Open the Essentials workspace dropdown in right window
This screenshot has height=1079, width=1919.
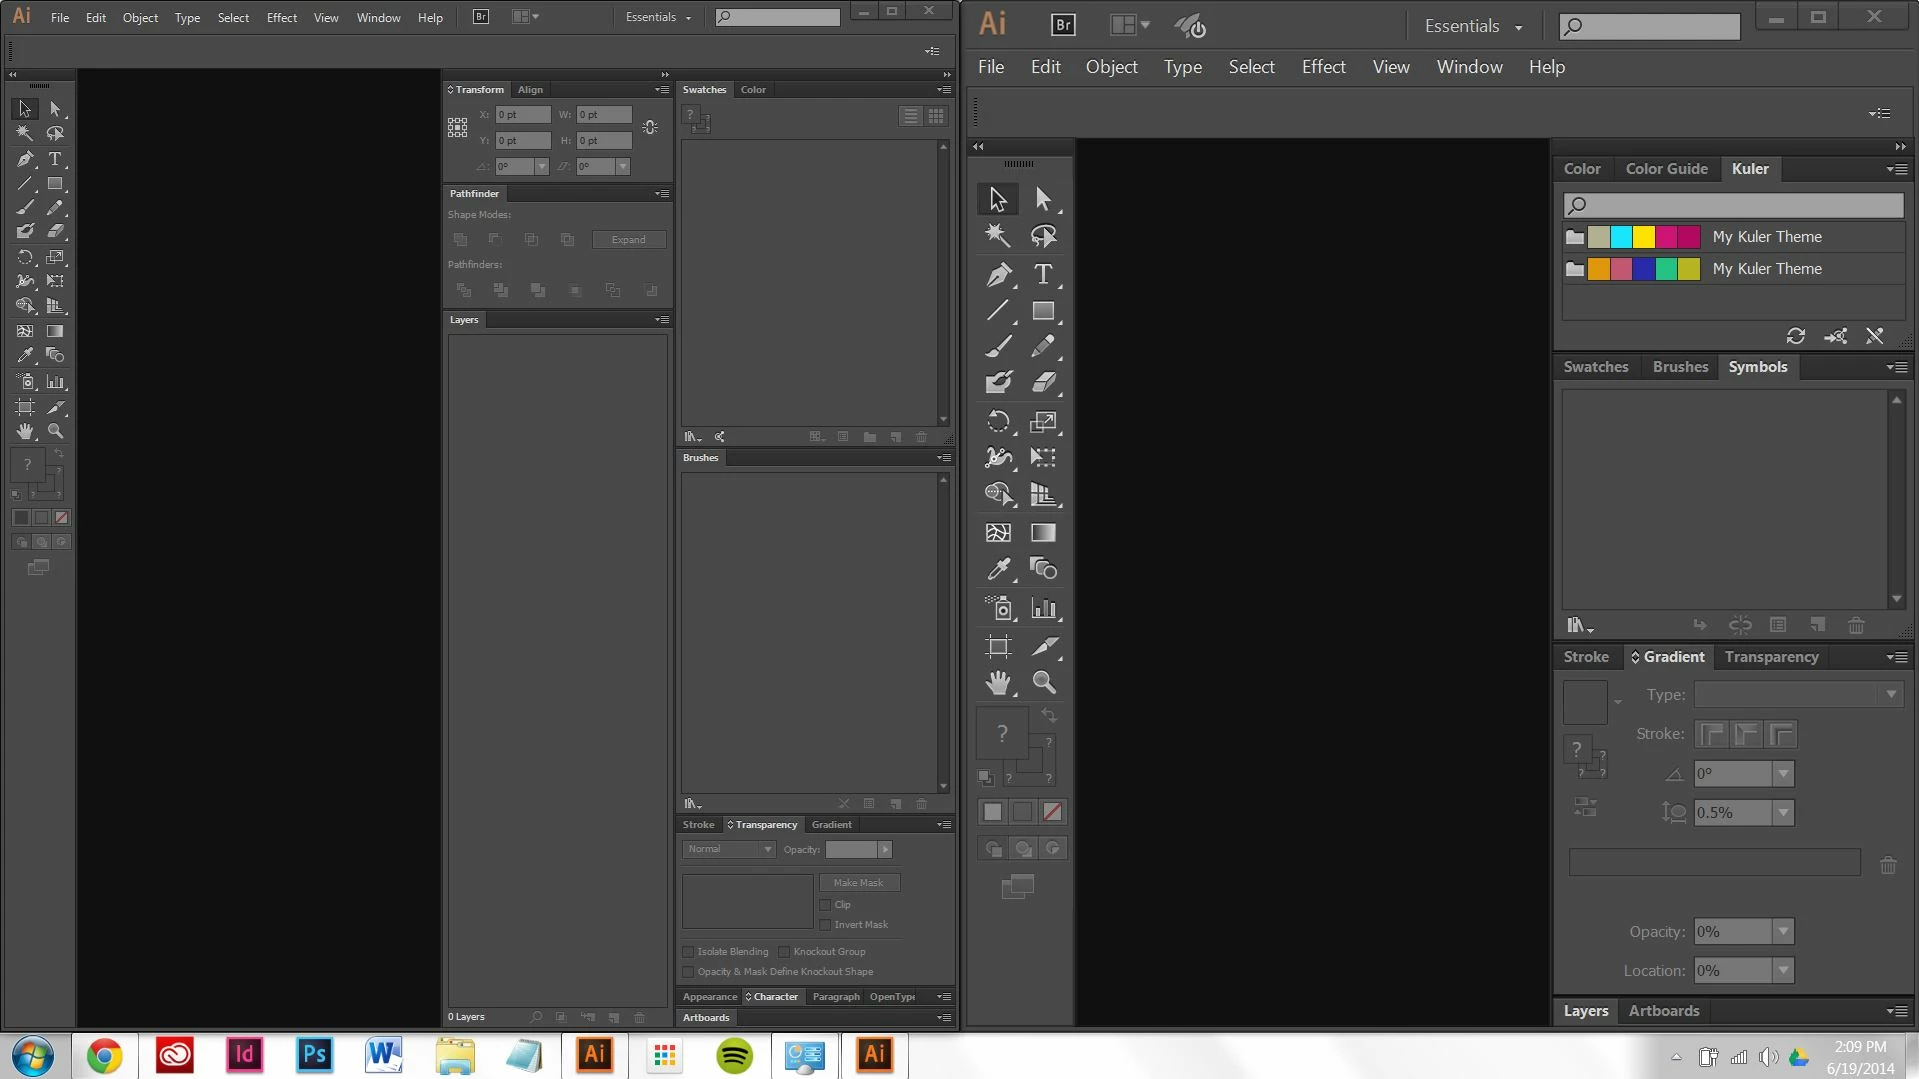(x=1473, y=26)
